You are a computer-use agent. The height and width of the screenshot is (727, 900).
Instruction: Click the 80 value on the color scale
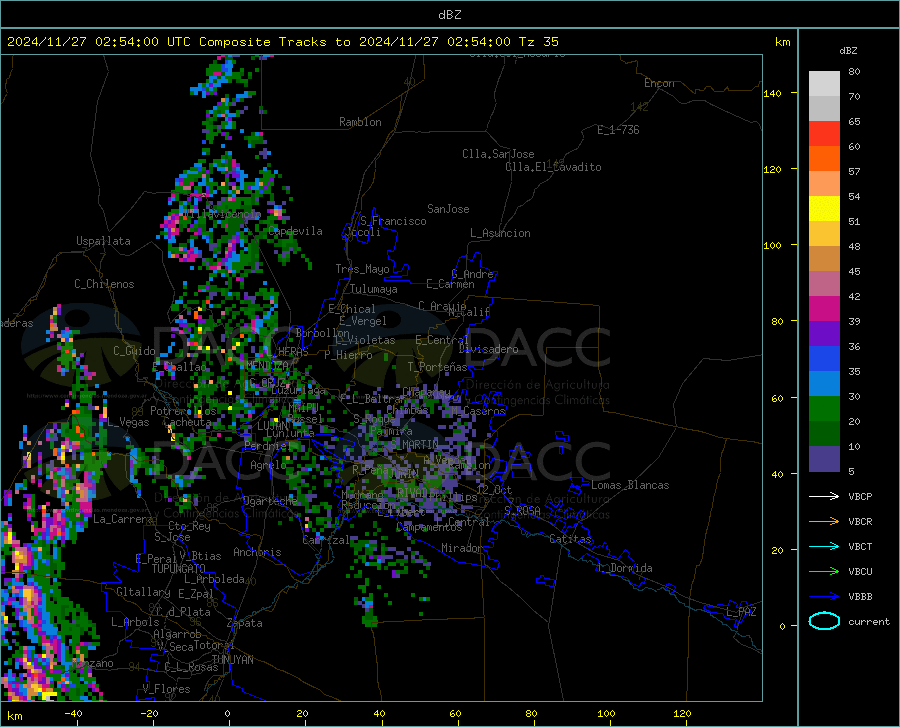854,72
